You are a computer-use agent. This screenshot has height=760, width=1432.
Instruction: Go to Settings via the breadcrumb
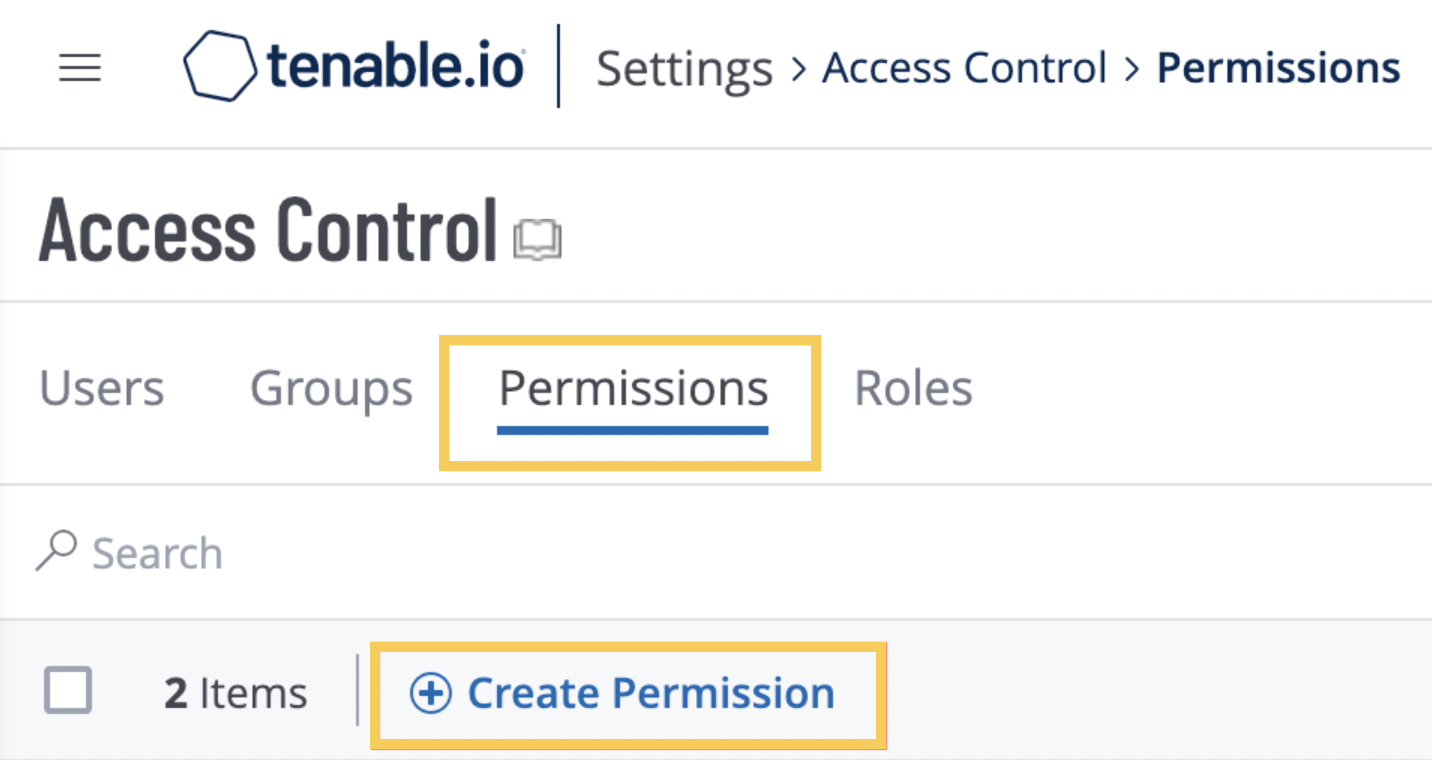[685, 69]
